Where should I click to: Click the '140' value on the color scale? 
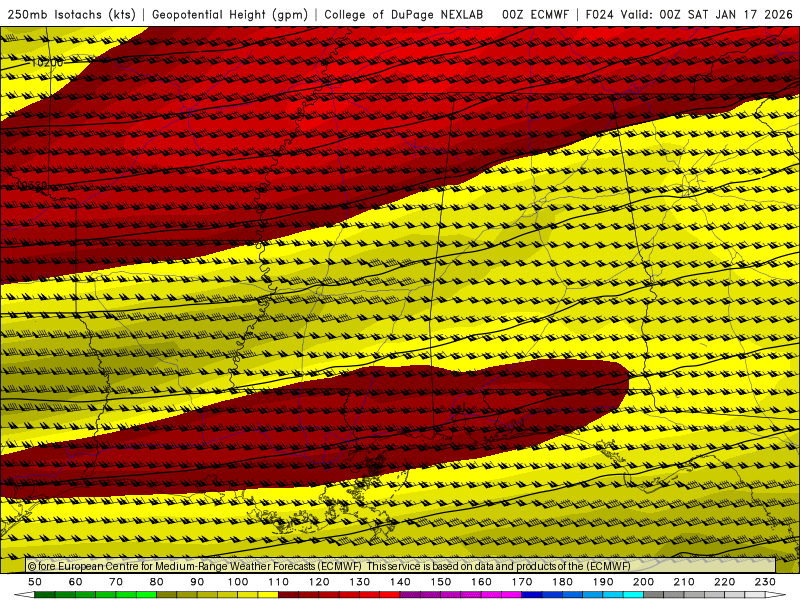[x=400, y=582]
